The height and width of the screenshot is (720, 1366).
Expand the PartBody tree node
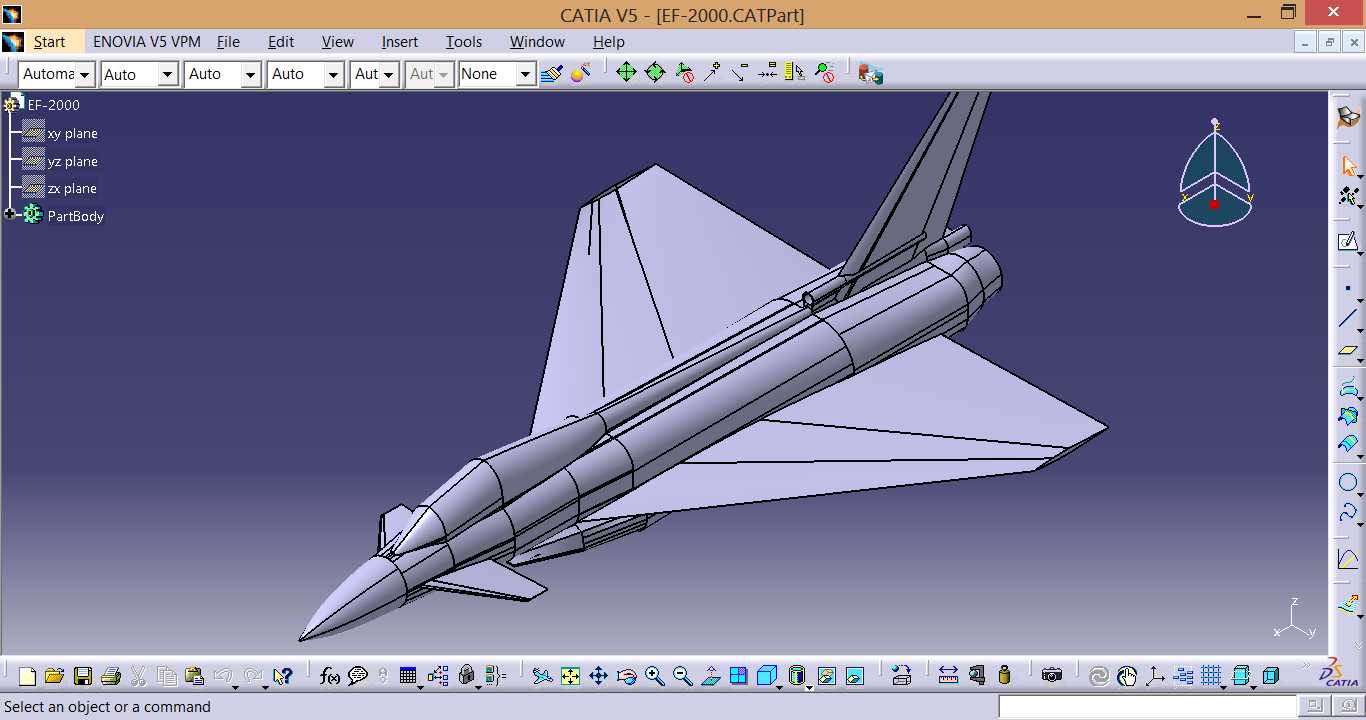(10, 215)
